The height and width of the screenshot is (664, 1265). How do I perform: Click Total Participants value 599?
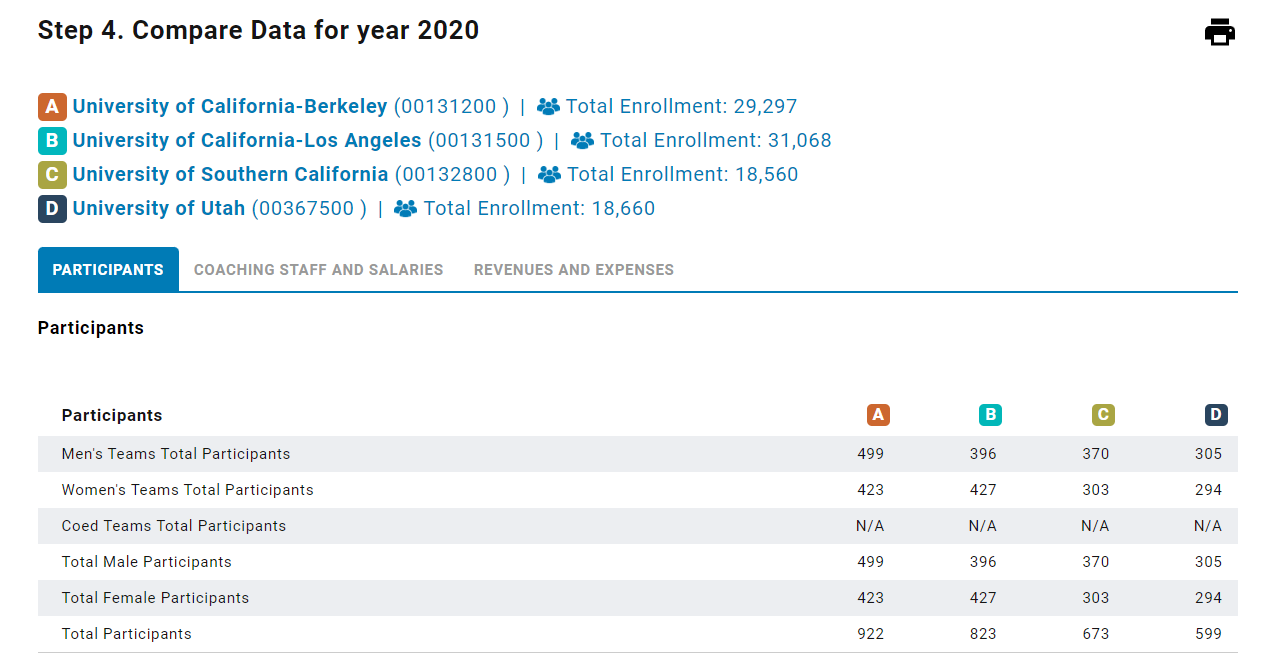click(1209, 634)
